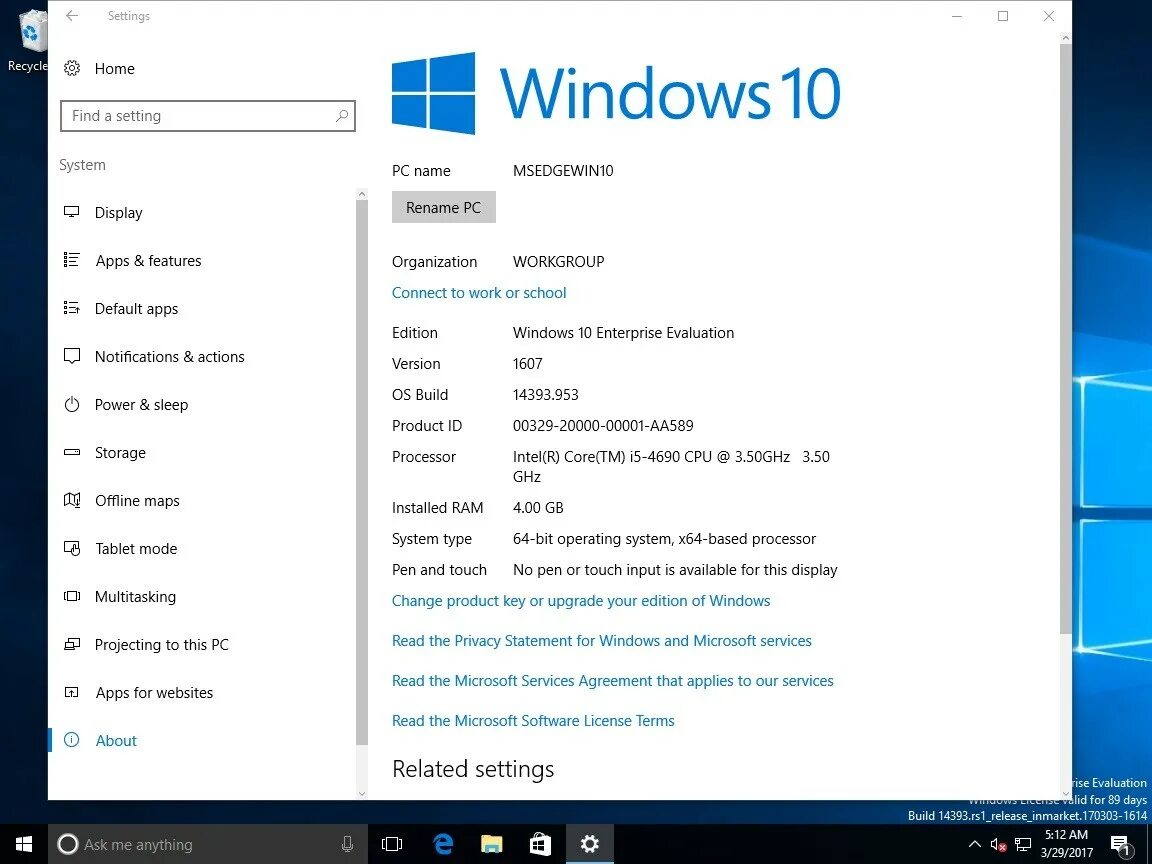Screen dimensions: 1152x864
Task: Click the Default apps icon
Action: [x=71, y=309]
